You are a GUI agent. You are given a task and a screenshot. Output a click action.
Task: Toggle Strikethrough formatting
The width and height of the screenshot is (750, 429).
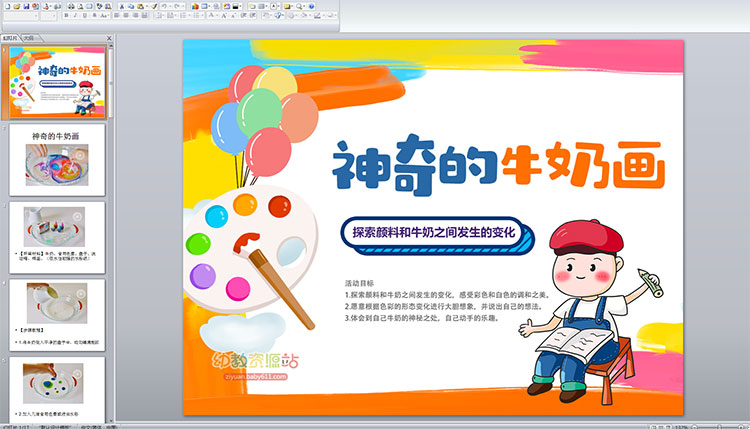click(94, 15)
